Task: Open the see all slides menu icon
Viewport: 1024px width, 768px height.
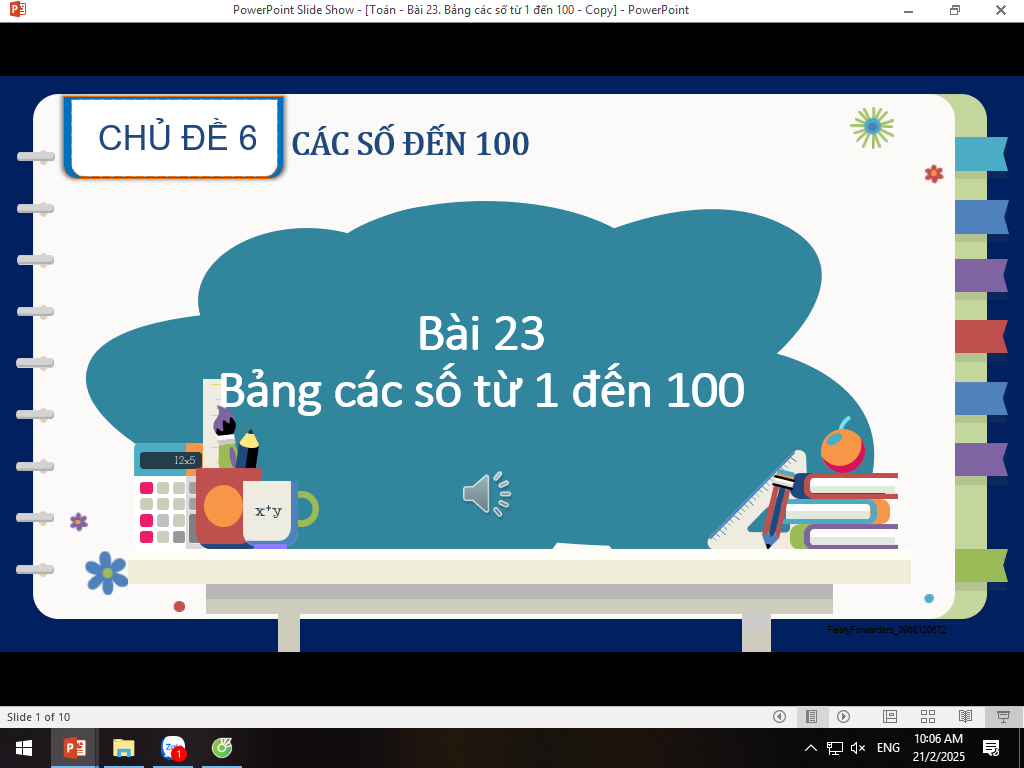Action: click(x=811, y=717)
